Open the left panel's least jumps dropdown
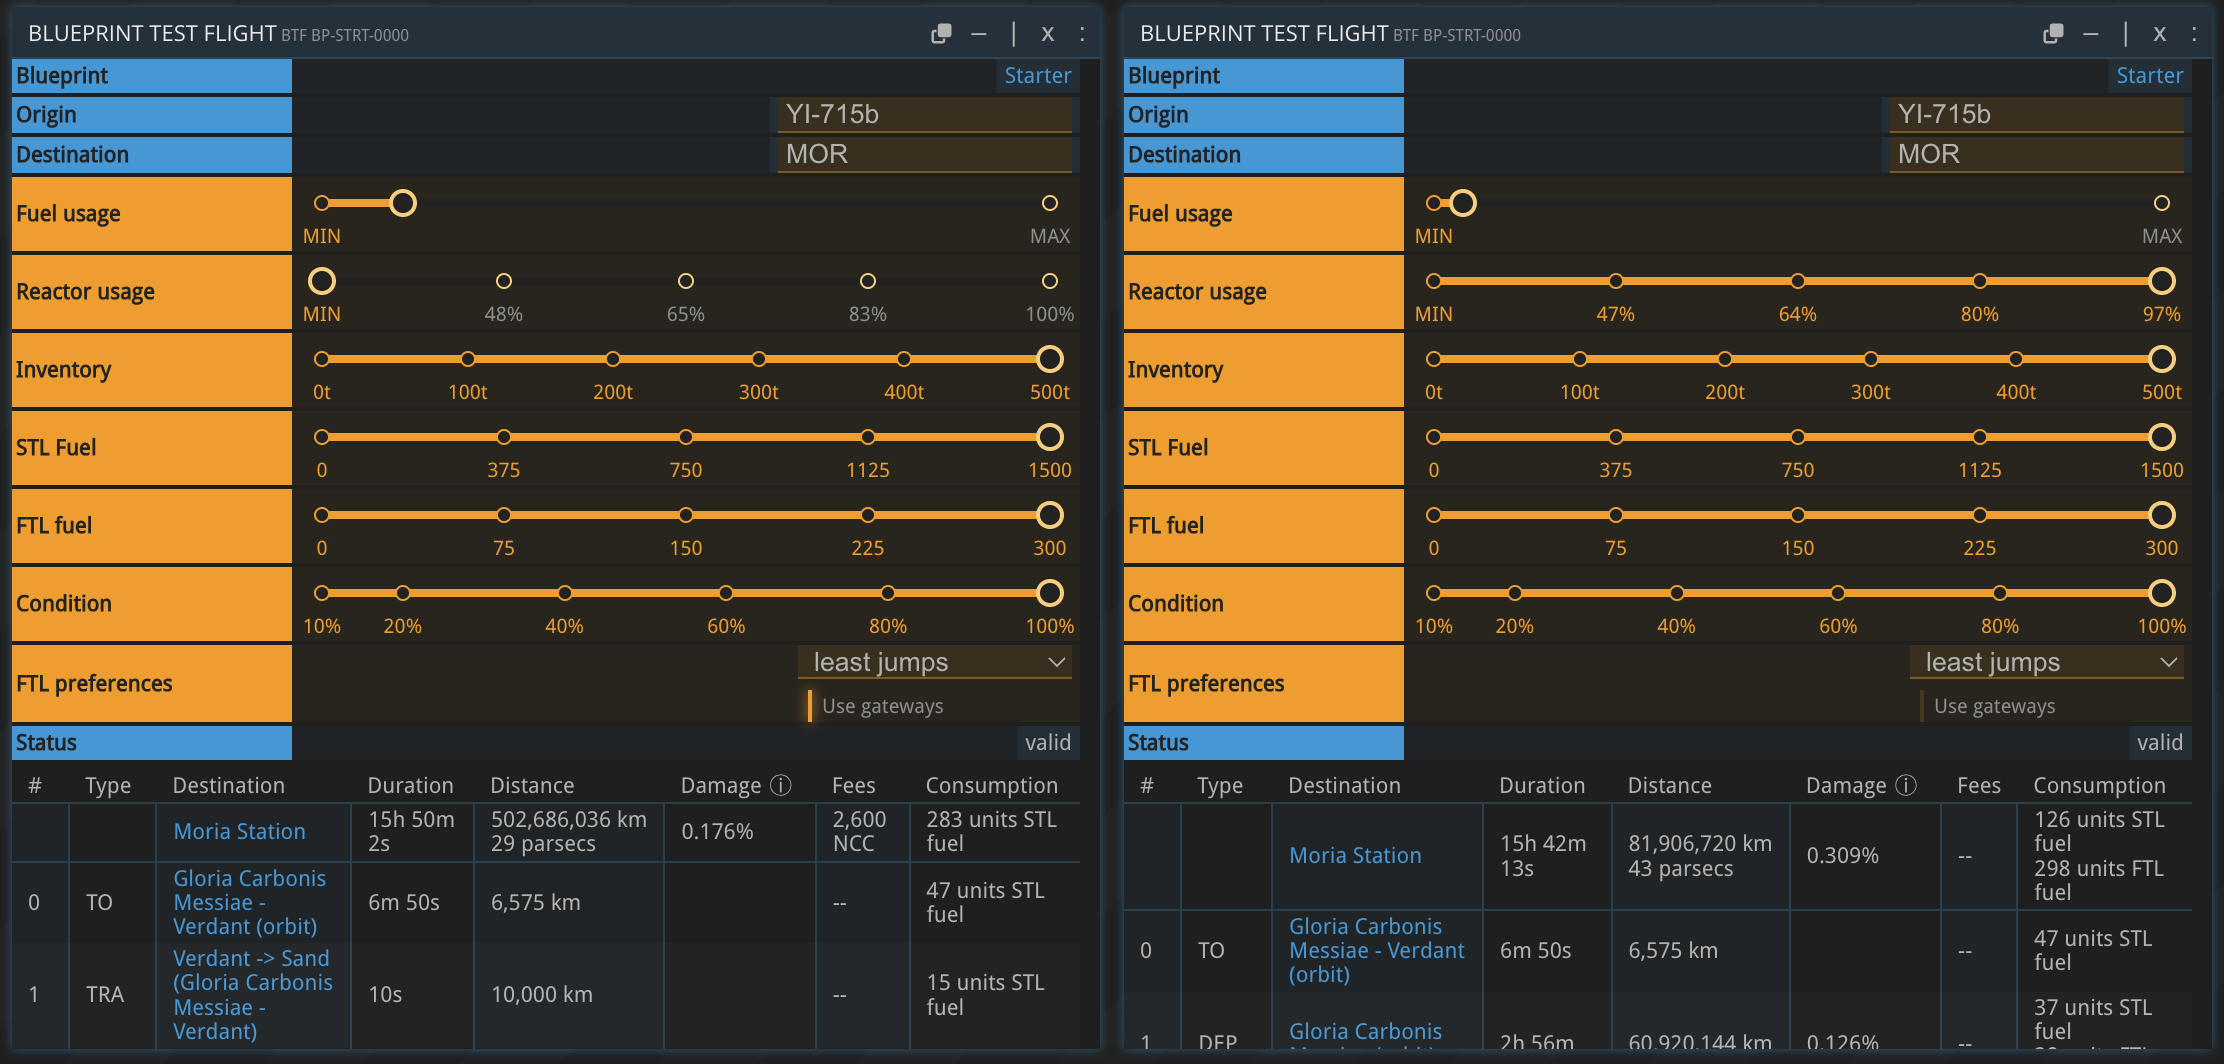2224x1064 pixels. [x=935, y=662]
